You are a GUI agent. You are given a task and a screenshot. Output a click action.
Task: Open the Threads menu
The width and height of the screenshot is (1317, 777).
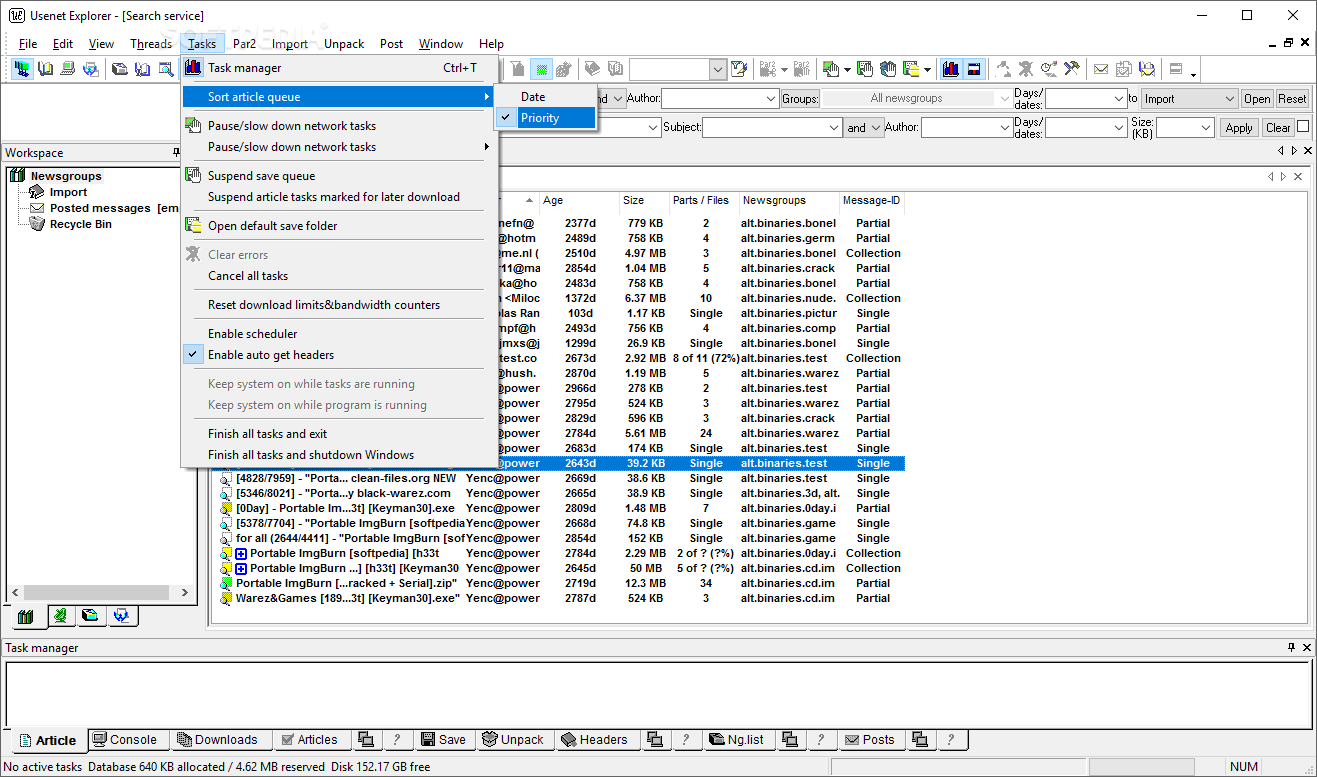pyautogui.click(x=151, y=43)
